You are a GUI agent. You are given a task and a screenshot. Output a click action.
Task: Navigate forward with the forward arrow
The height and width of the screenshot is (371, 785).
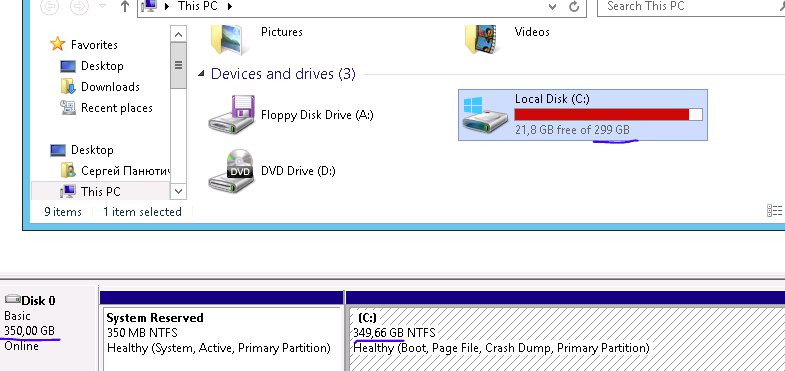coord(79,7)
